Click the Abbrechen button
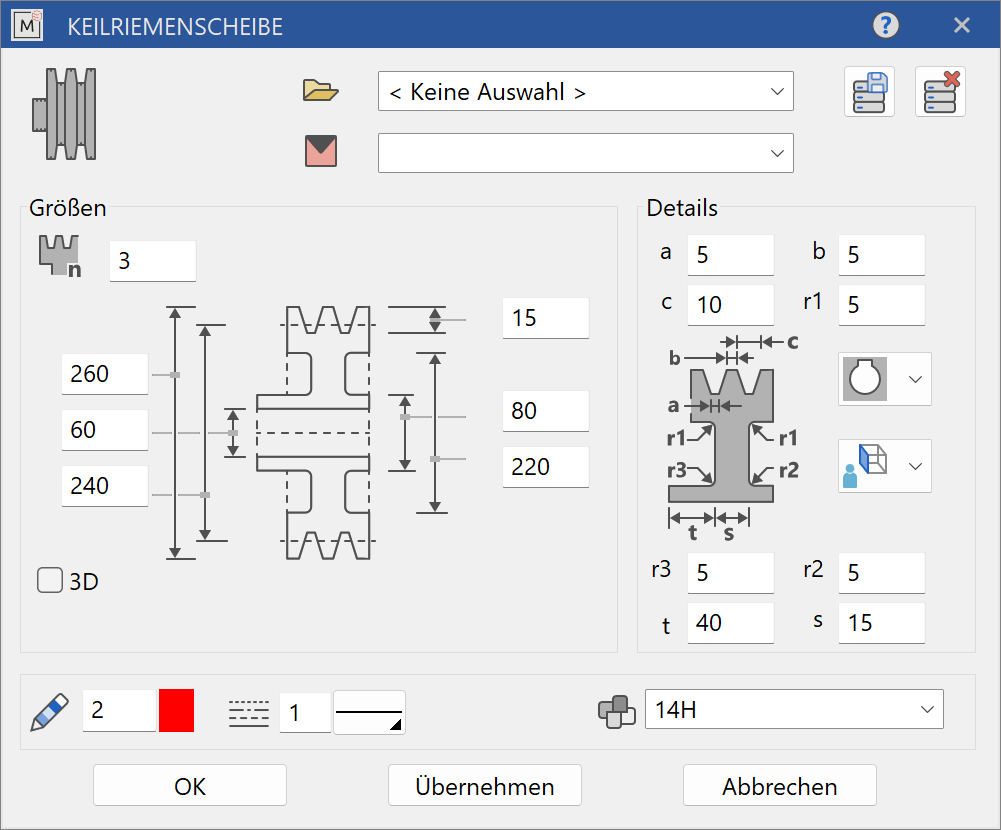Screen dimensions: 1001x830 [779, 786]
